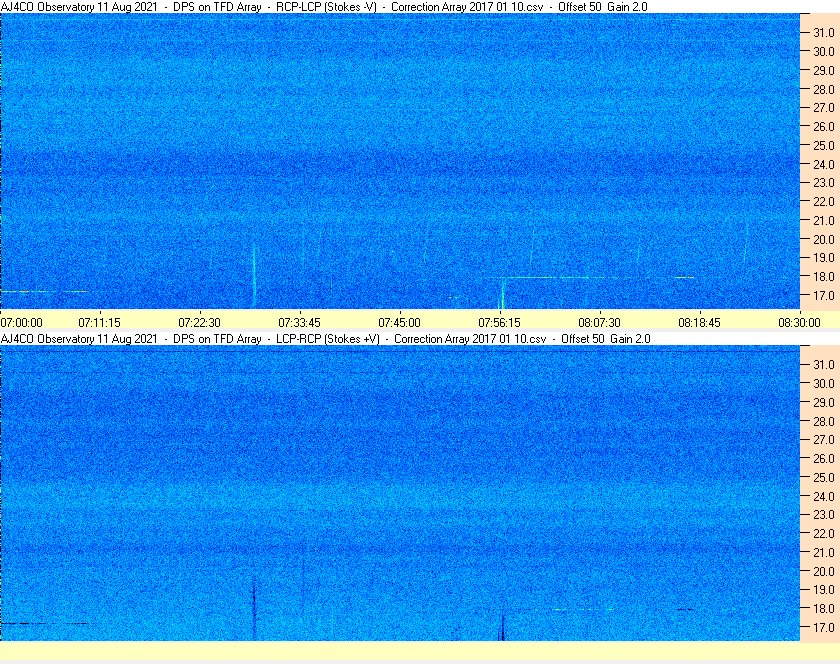
Task: Click 22.0 on the Stokes -V frequency axis
Action: click(824, 202)
